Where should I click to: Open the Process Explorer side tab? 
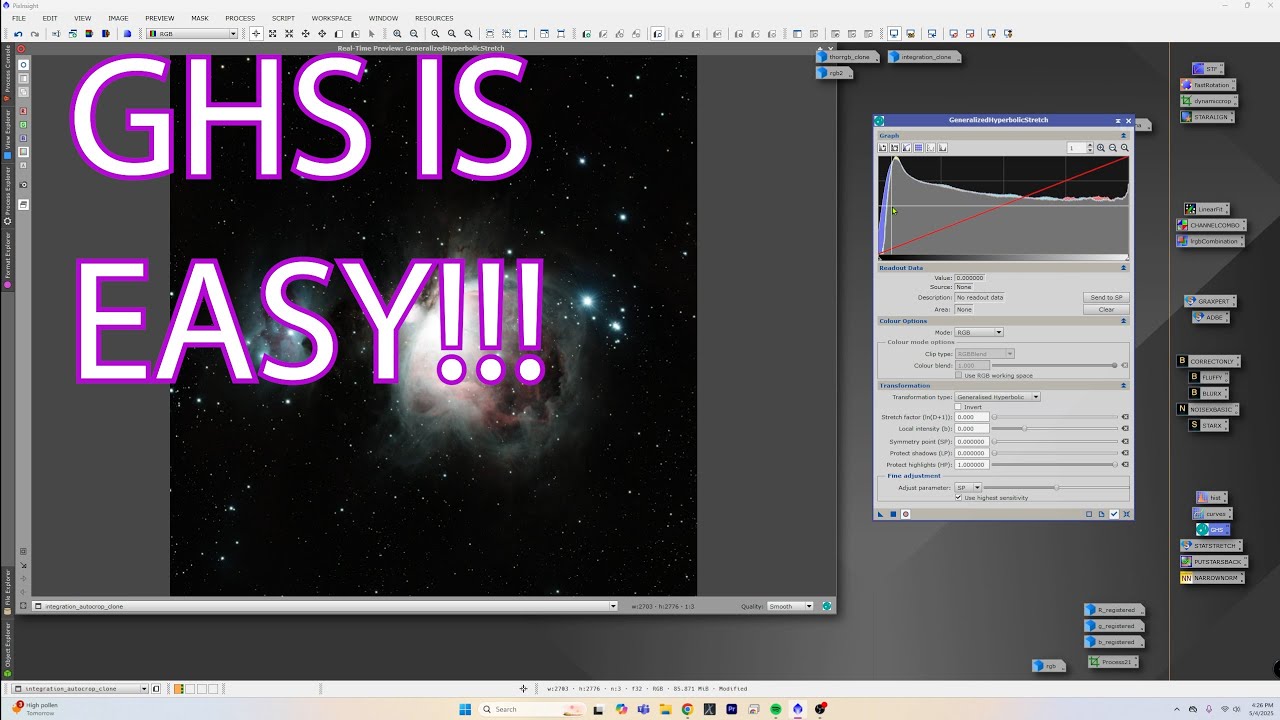click(x=8, y=196)
